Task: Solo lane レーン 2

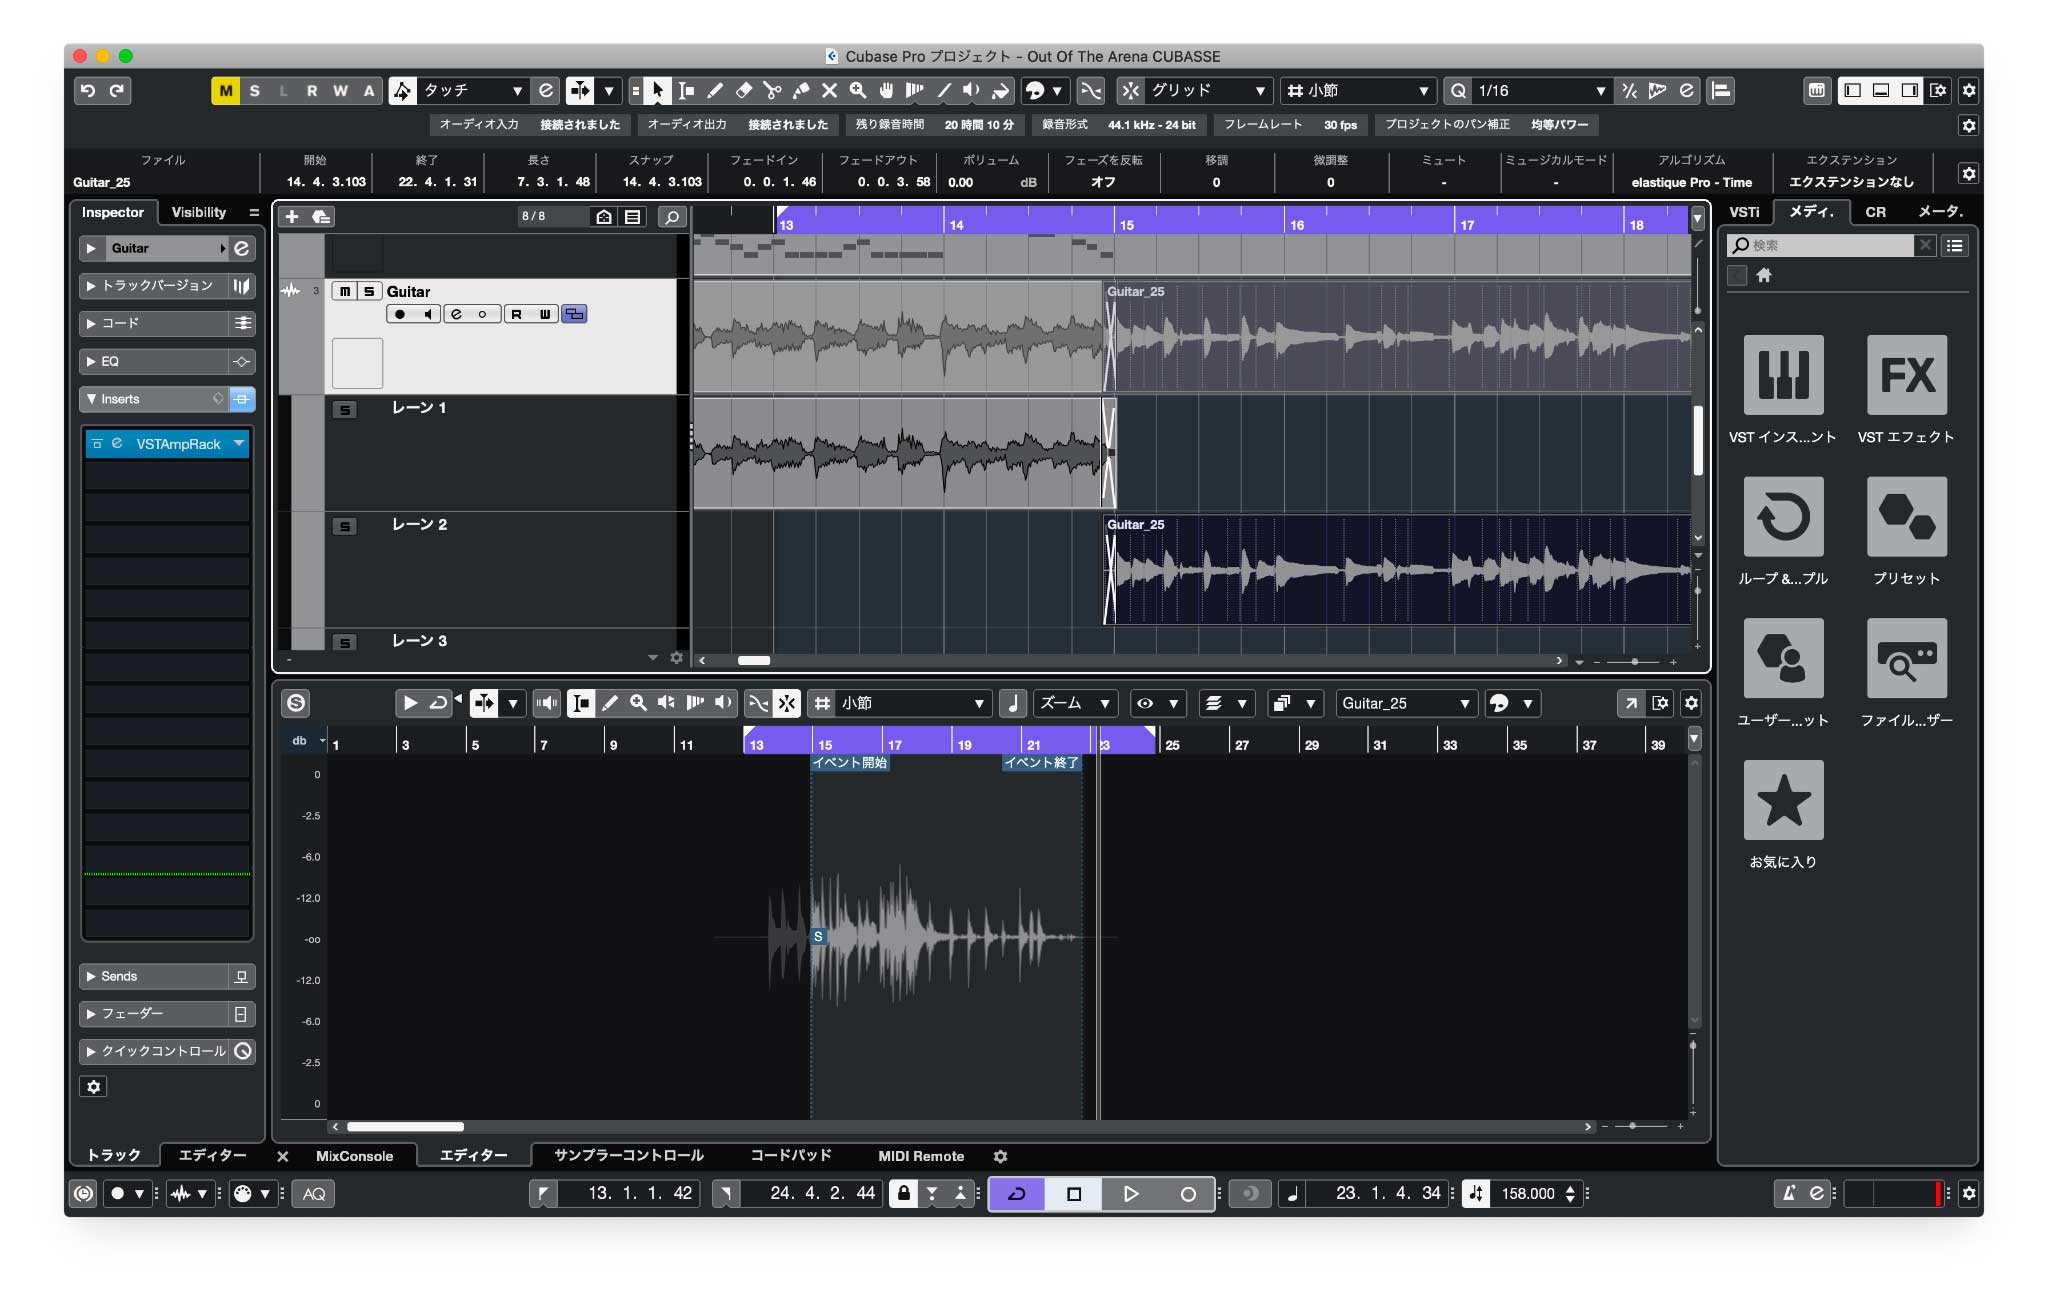Action: [344, 527]
